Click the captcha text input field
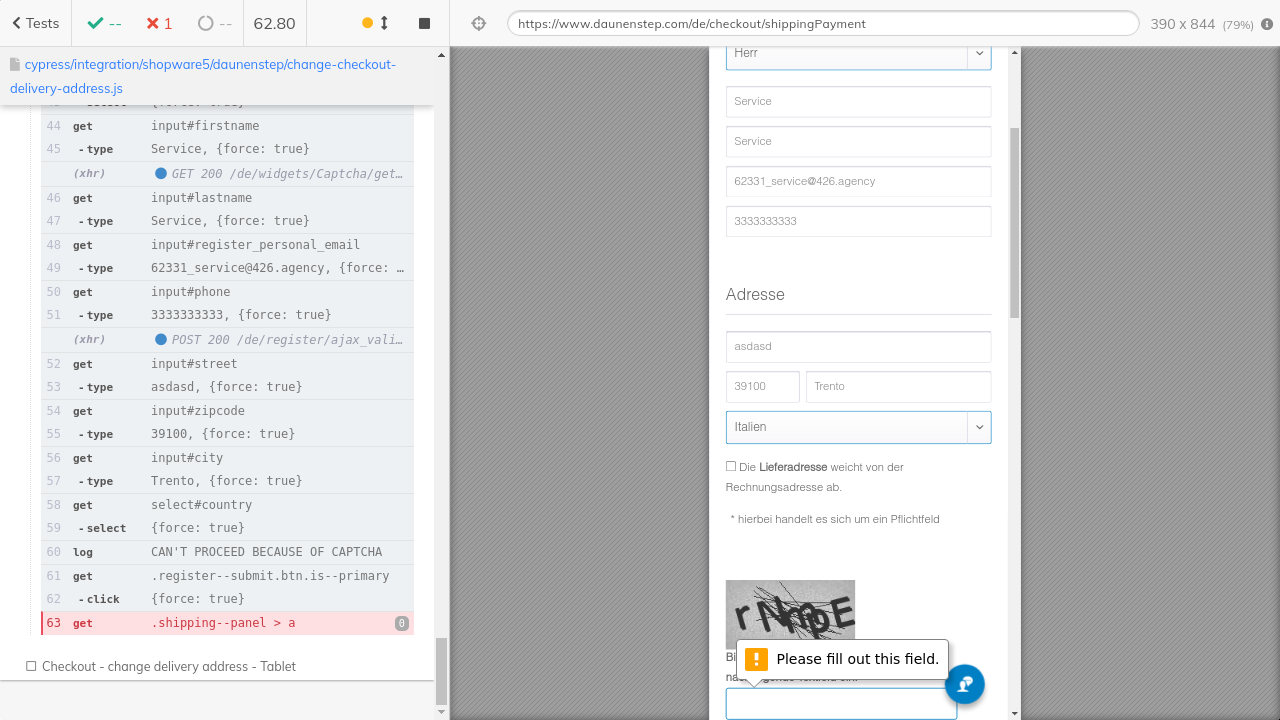The width and height of the screenshot is (1280, 720). click(840, 704)
